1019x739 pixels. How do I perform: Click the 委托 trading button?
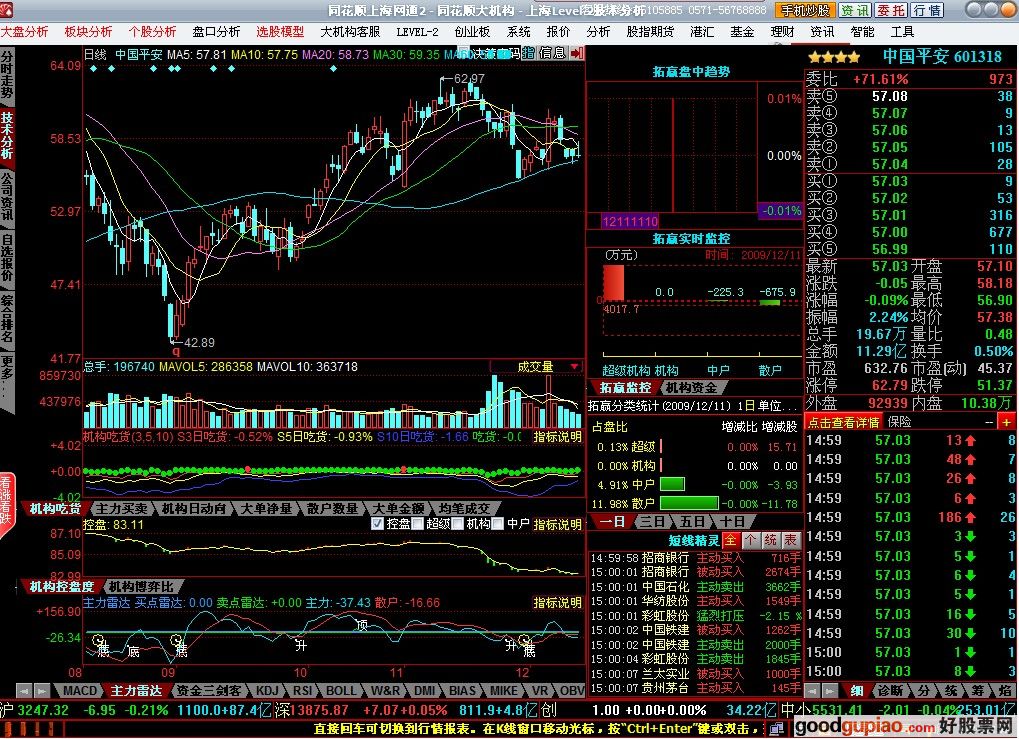coord(891,10)
